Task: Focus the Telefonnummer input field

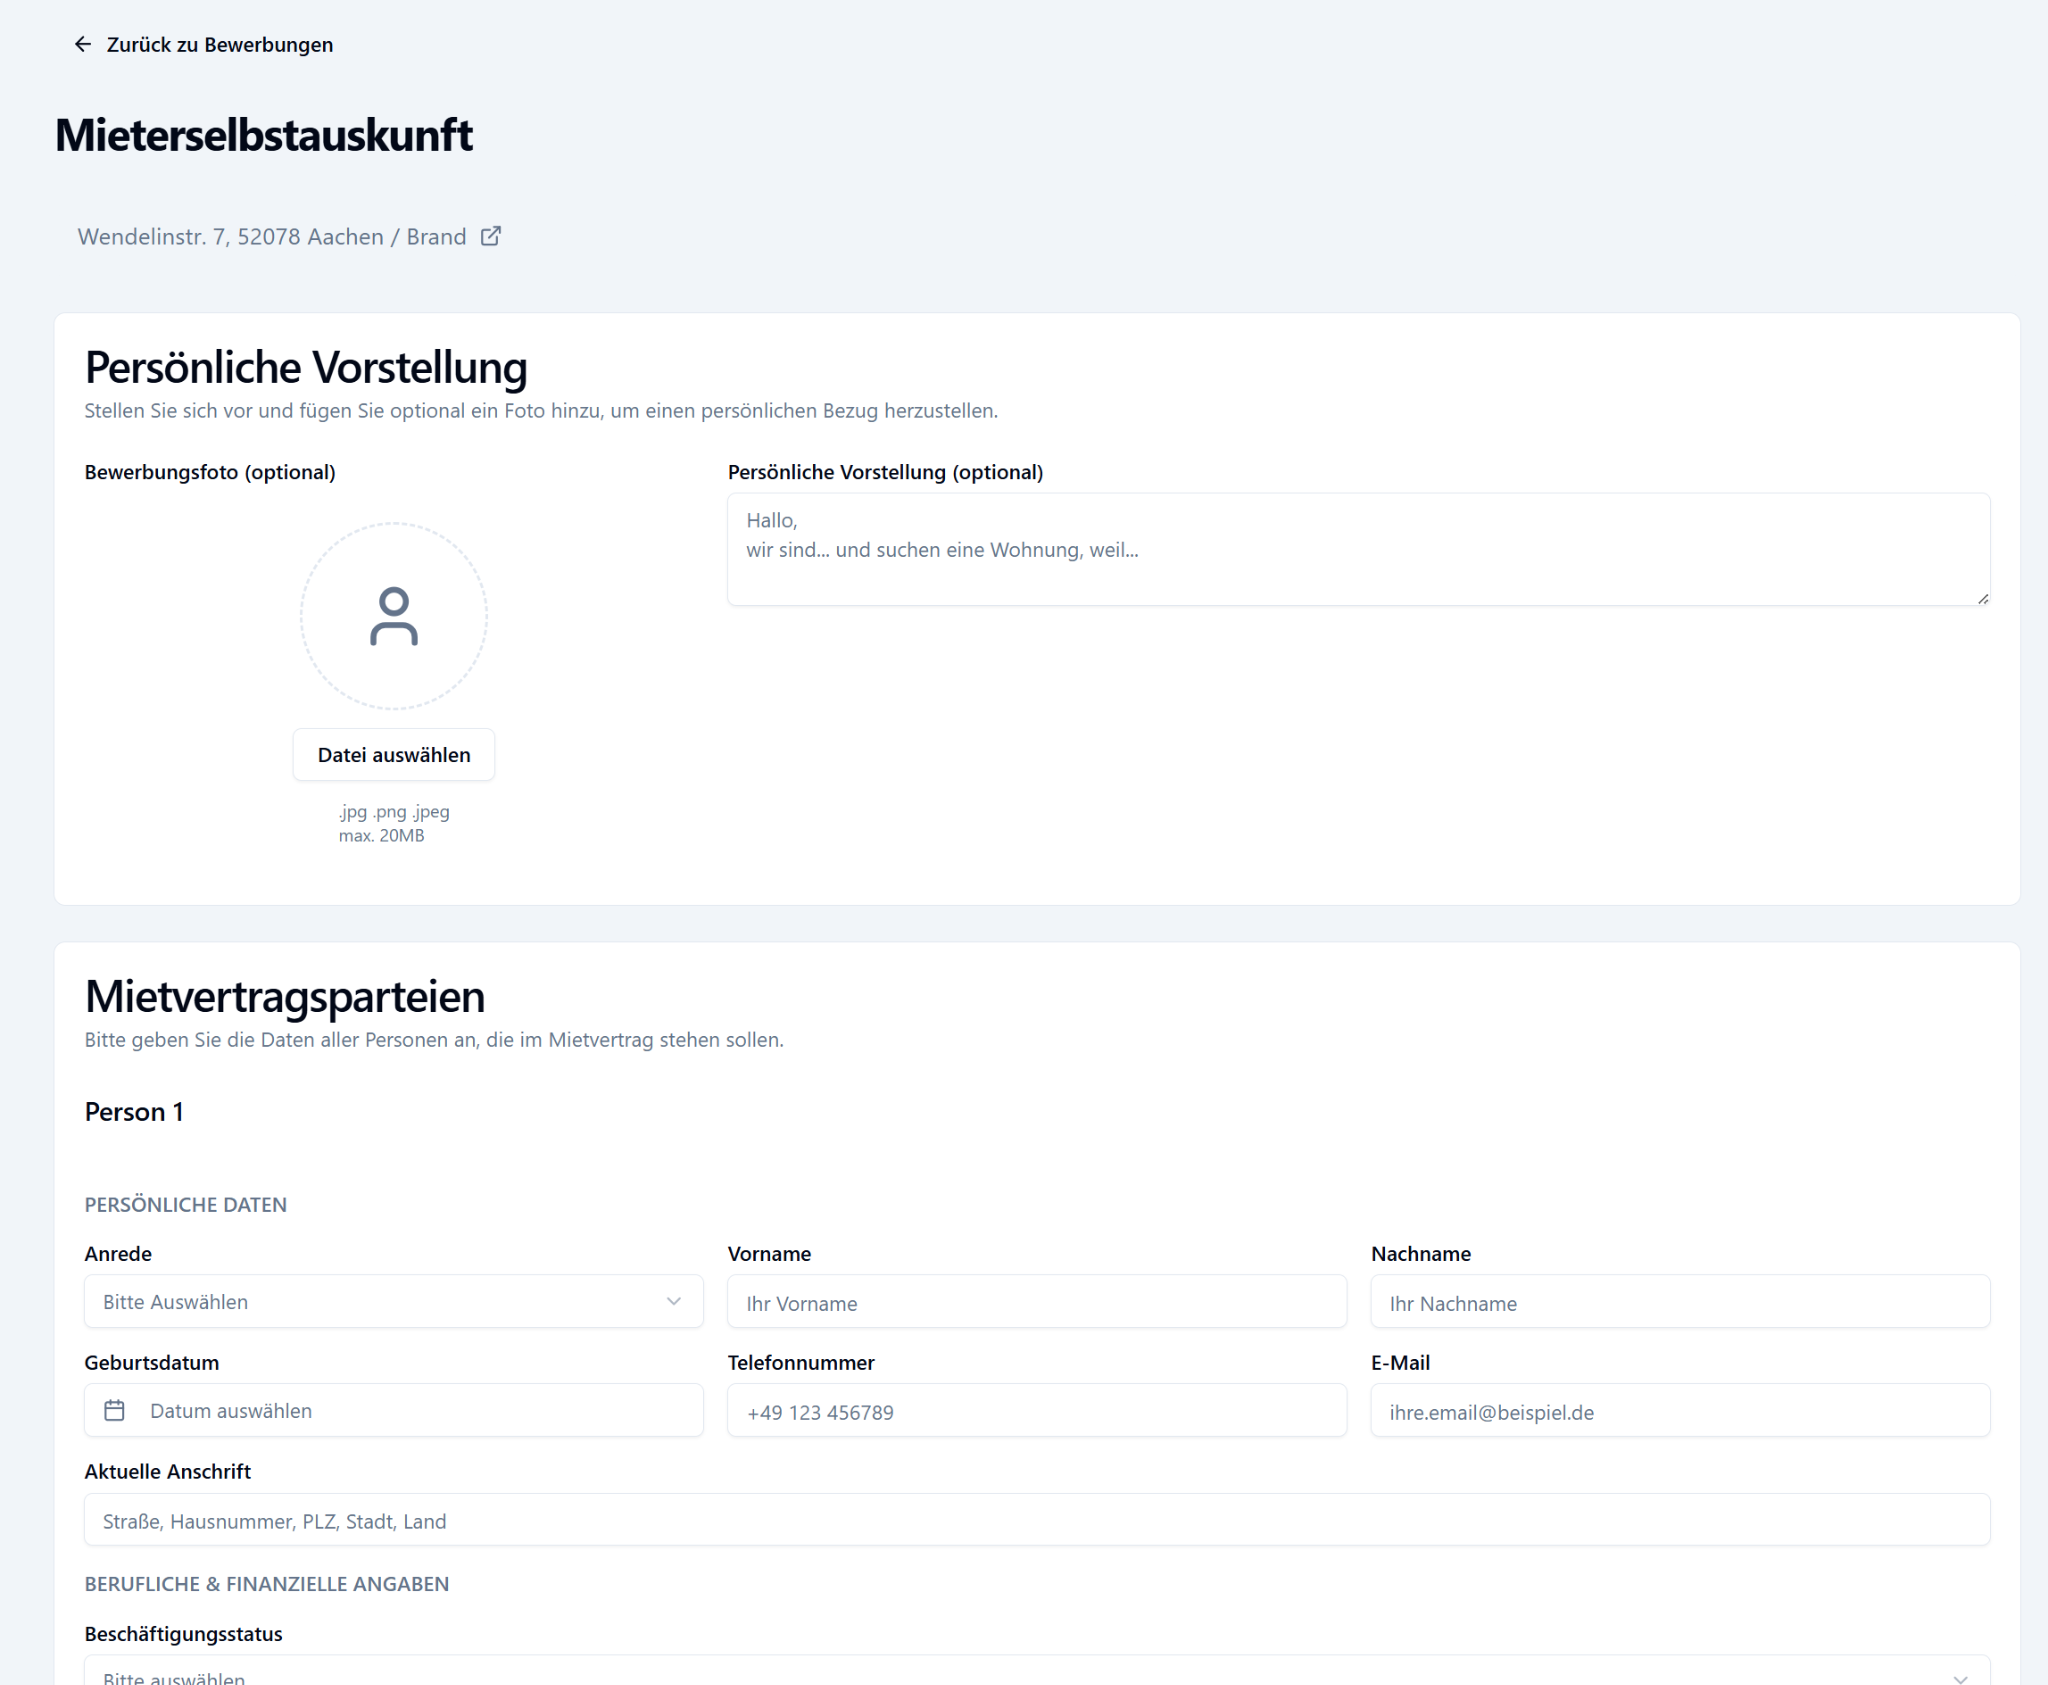Action: [1036, 1412]
